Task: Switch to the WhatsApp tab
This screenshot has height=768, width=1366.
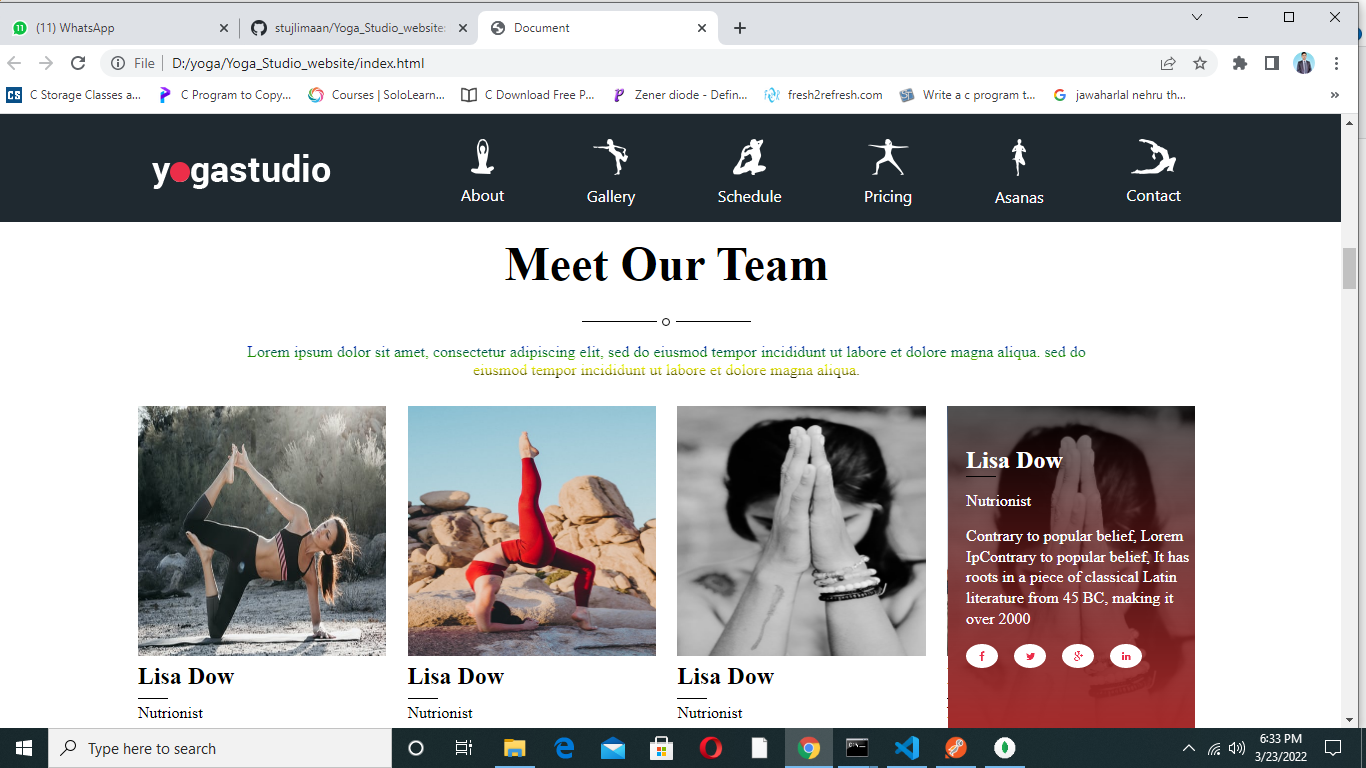Action: (120, 28)
